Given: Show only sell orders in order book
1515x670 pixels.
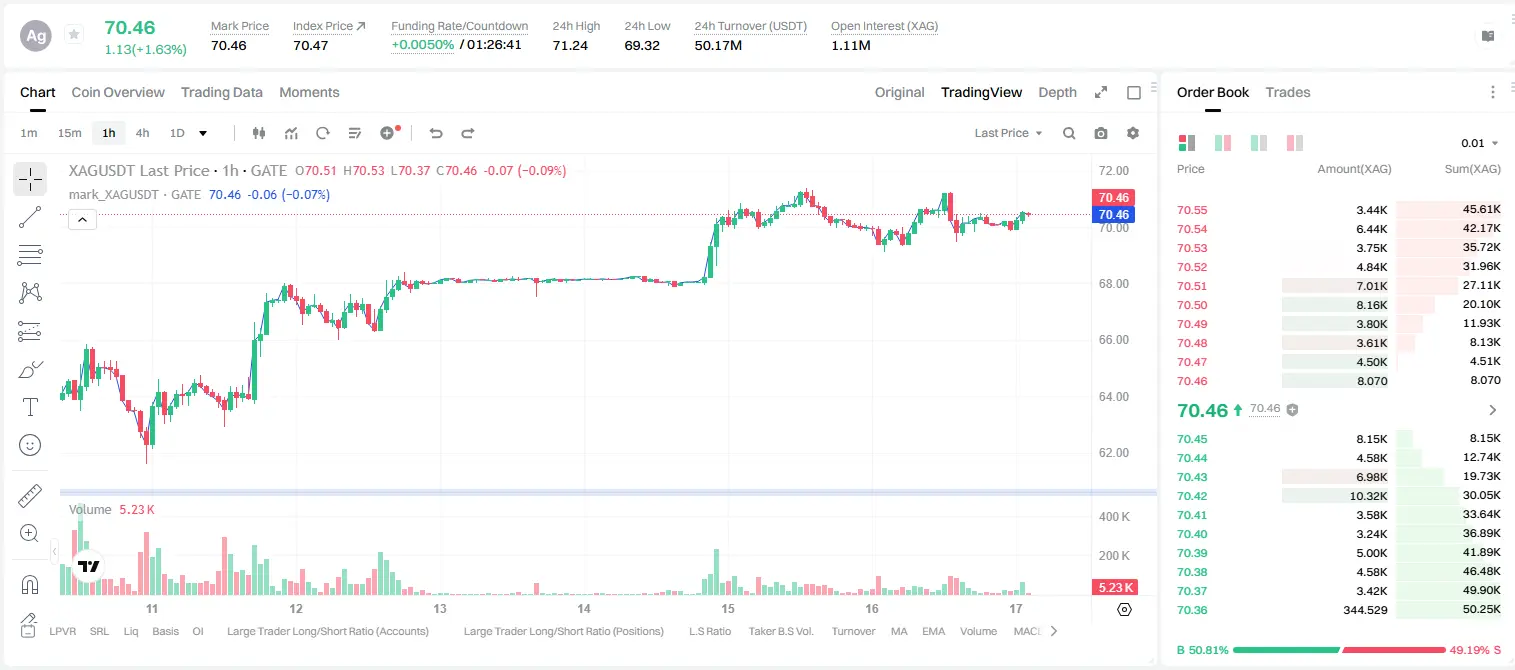Looking at the screenshot, I should point(1293,143).
